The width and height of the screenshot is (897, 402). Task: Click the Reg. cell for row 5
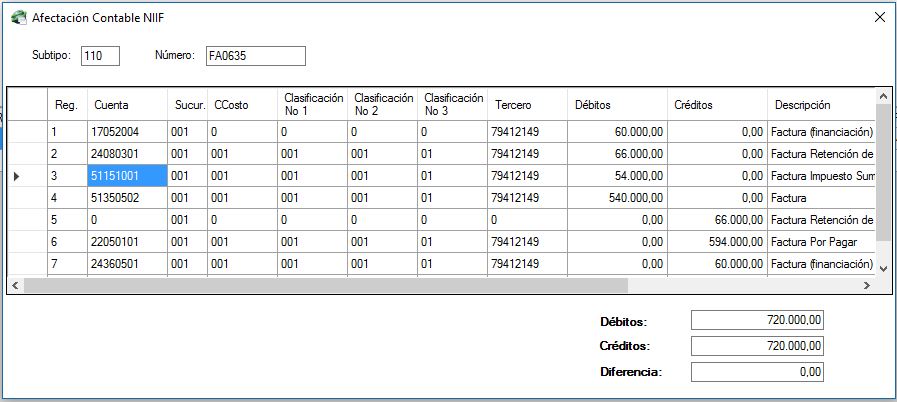coord(68,220)
